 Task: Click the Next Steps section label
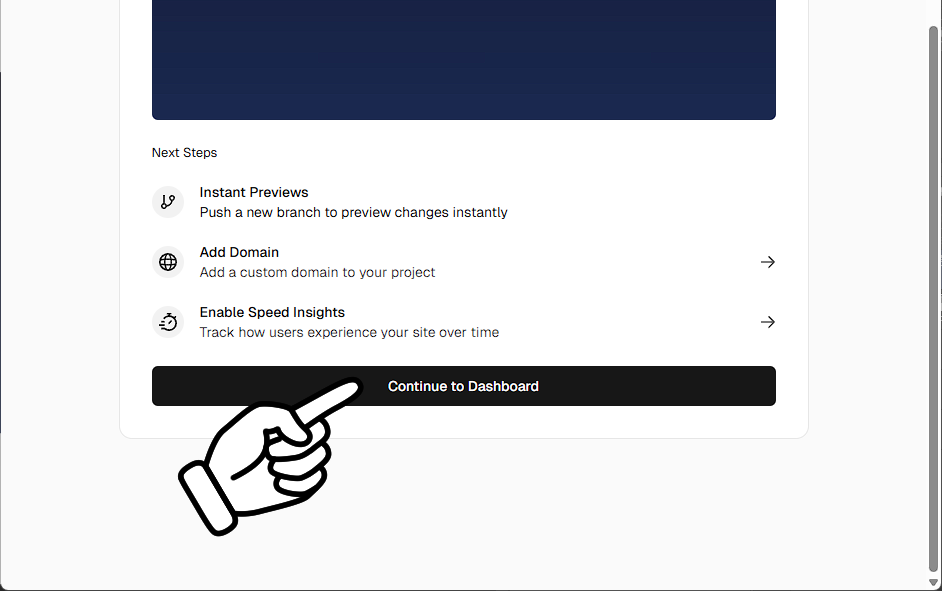184,153
